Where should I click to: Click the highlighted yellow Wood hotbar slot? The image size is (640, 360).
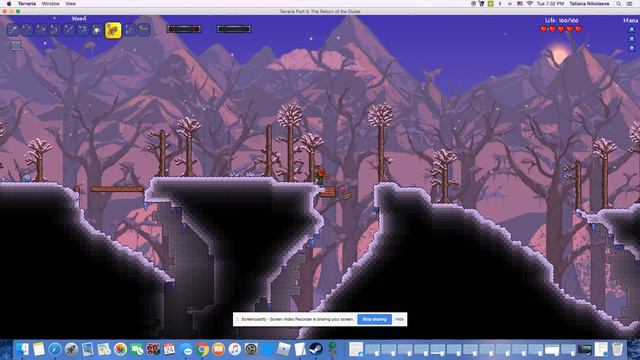pos(113,30)
